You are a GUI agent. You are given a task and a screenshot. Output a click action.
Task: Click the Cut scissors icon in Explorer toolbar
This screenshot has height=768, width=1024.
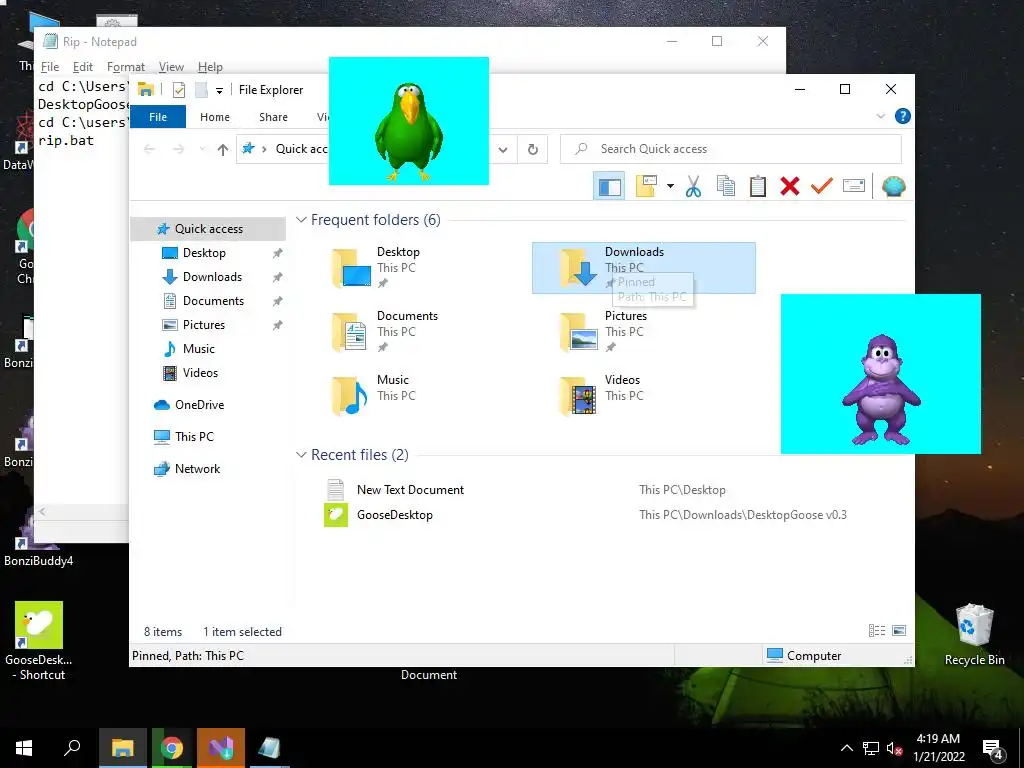693,186
